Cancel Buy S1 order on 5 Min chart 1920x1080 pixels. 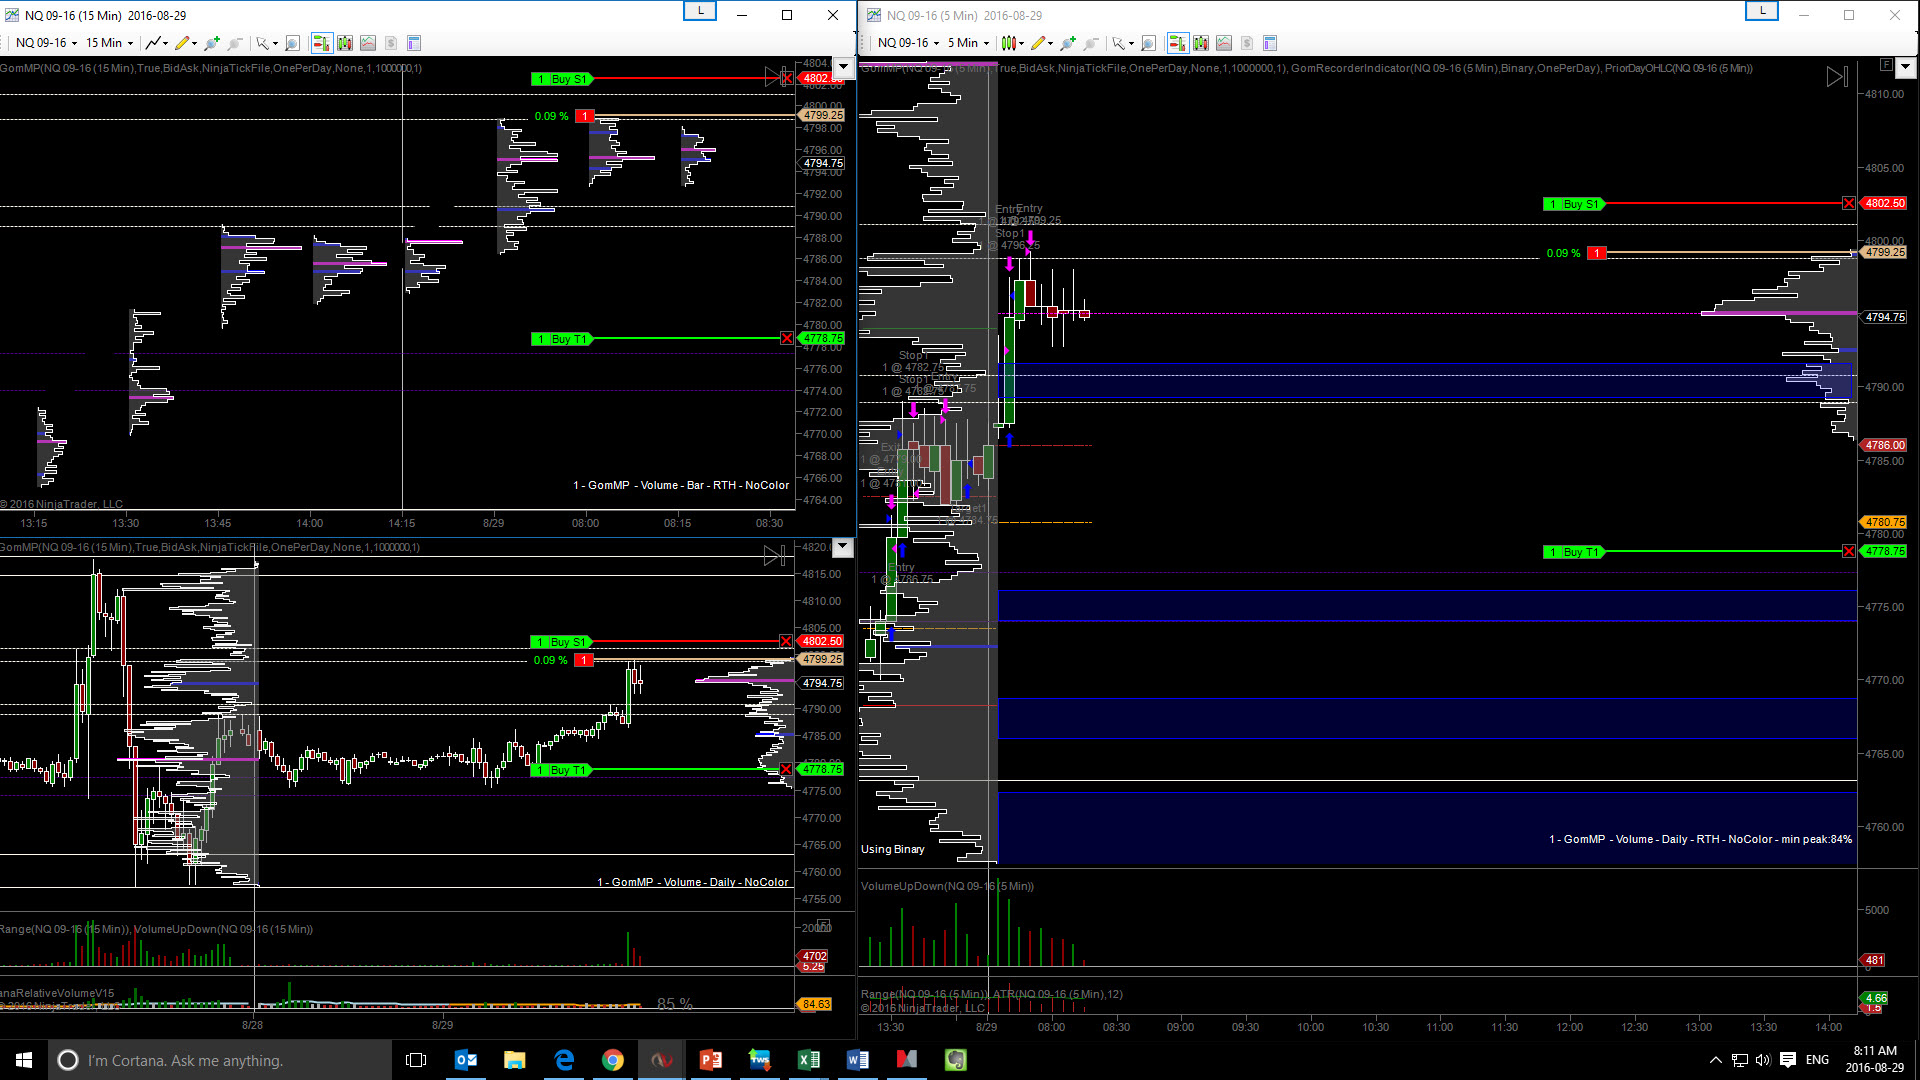coord(1849,204)
